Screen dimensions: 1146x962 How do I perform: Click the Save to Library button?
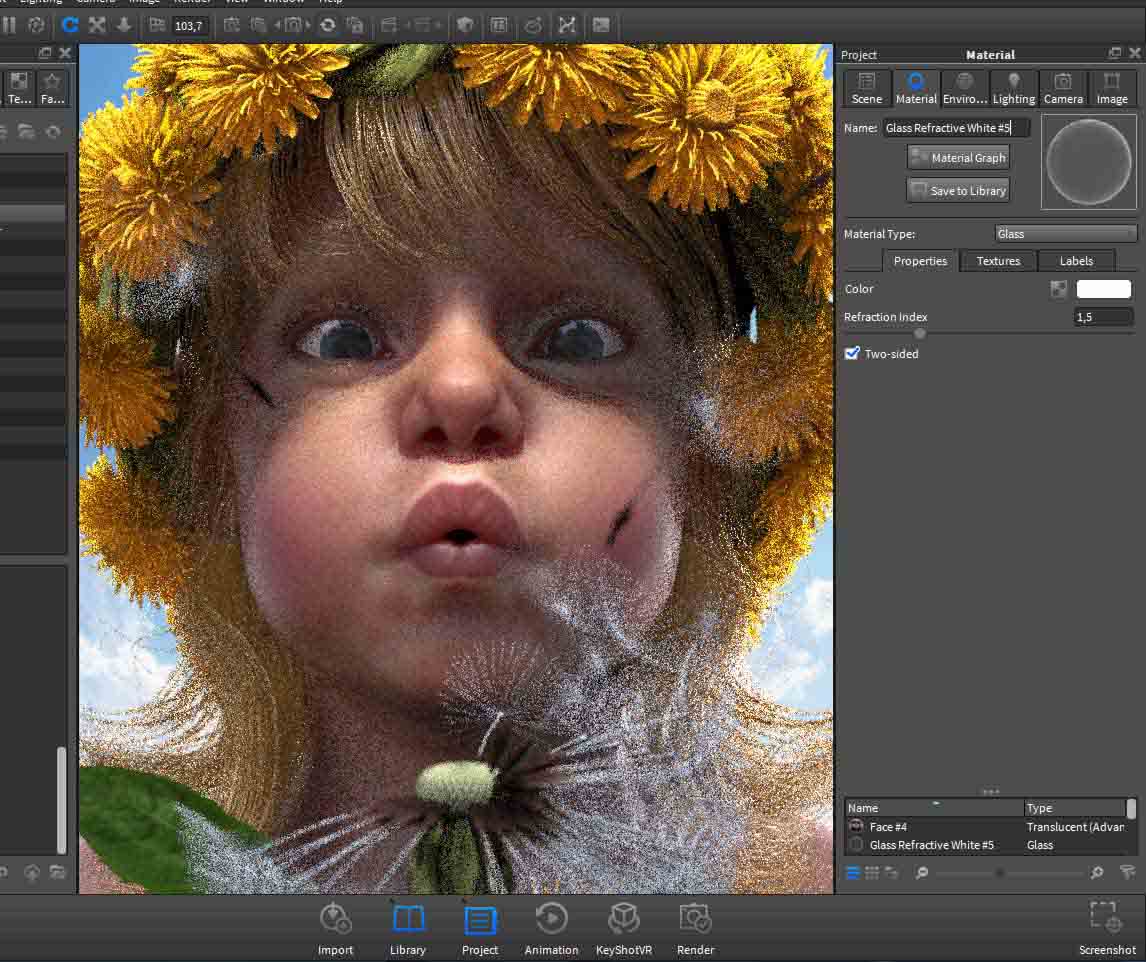[958, 190]
